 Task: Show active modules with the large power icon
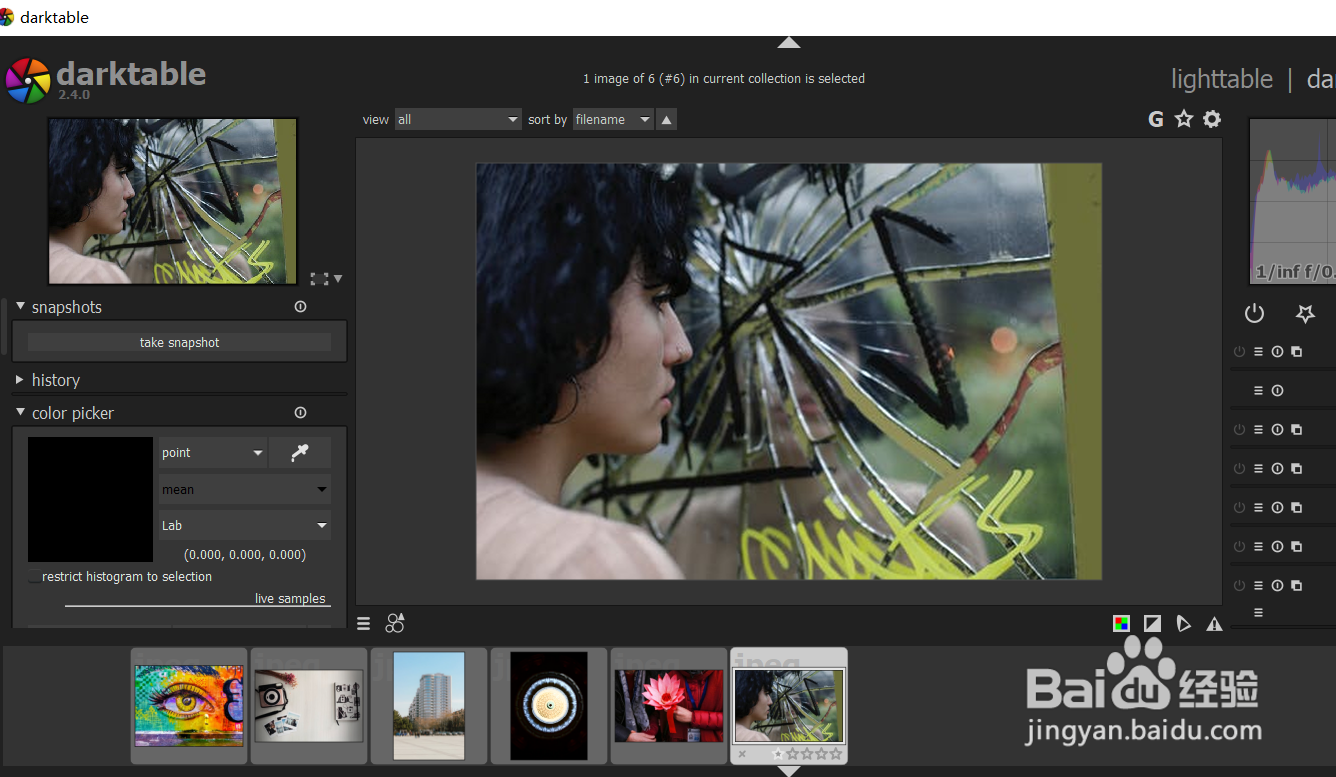pos(1254,313)
